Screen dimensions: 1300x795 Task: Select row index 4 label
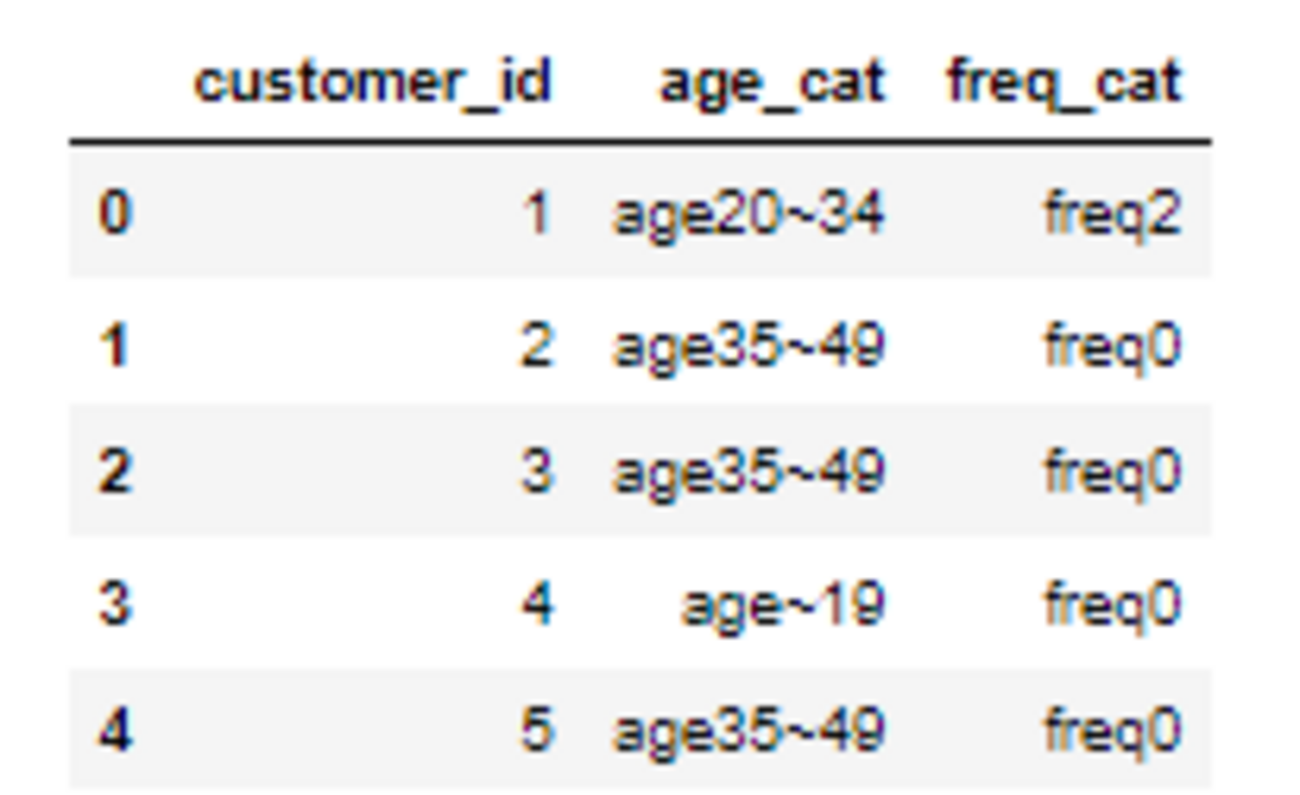click(114, 730)
